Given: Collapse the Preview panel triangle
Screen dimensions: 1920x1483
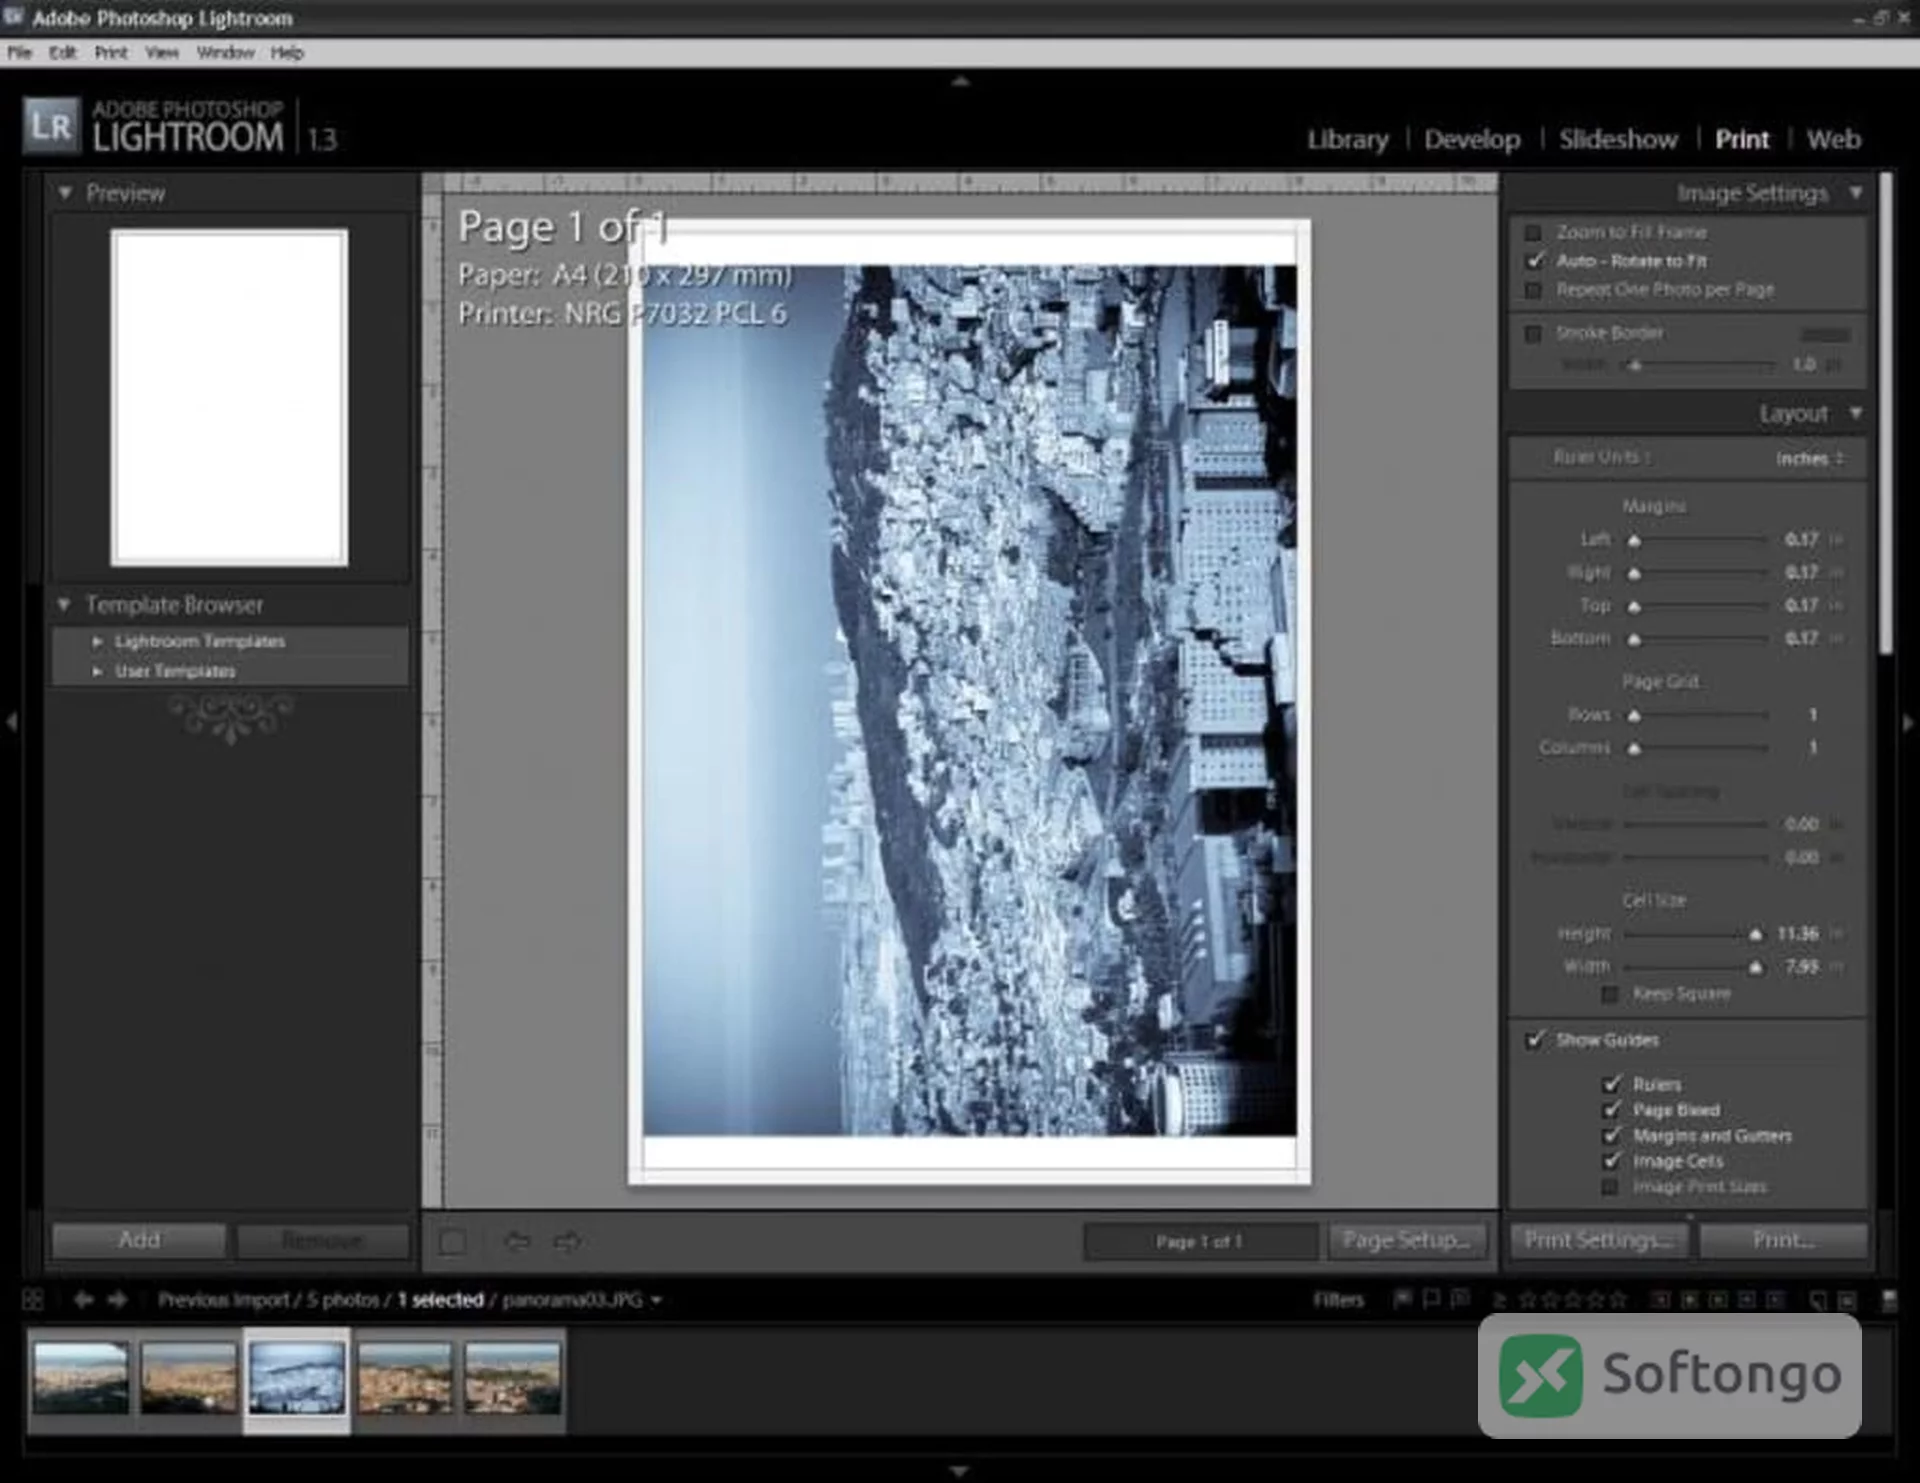Looking at the screenshot, I should click(65, 193).
